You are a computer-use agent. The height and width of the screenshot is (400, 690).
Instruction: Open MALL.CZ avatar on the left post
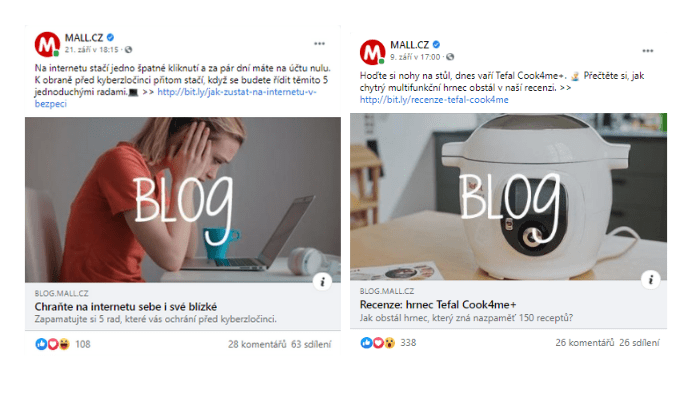(47, 44)
